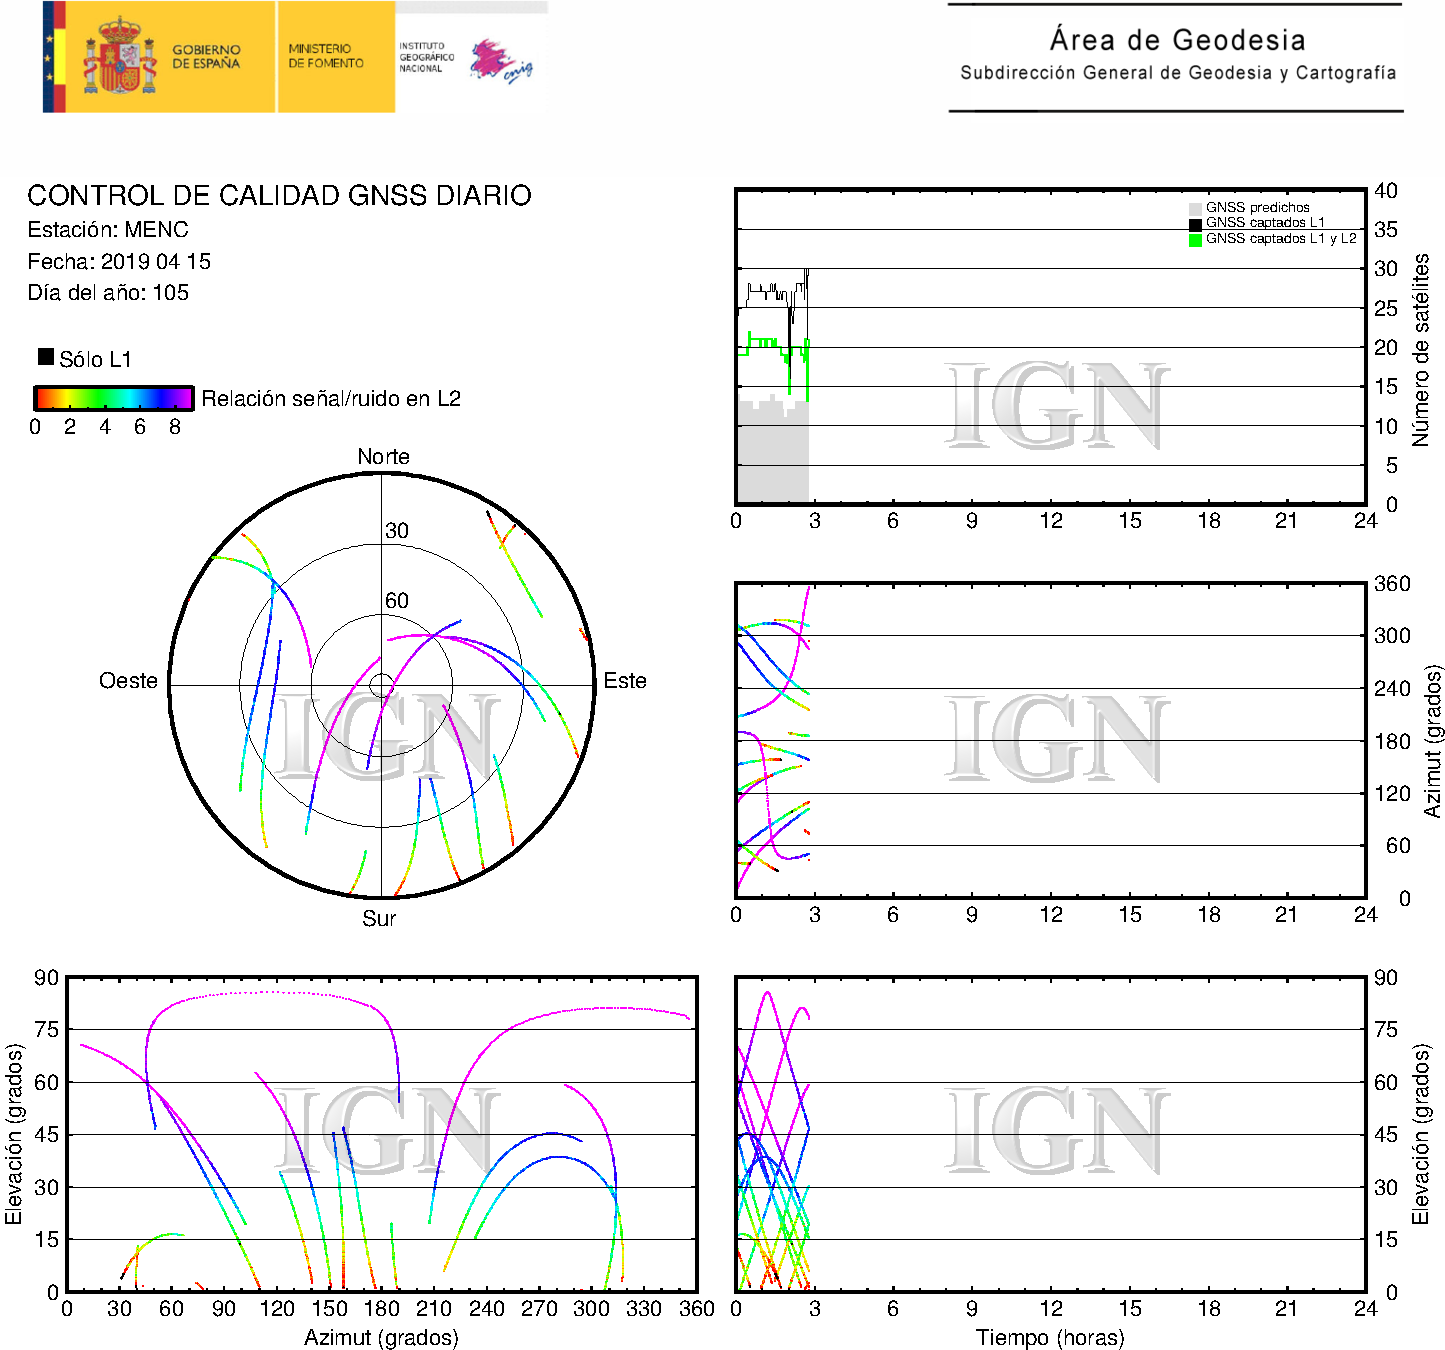The height and width of the screenshot is (1350, 1445).
Task: Click the right Elevación (grados) axis label
Action: point(1420,1134)
